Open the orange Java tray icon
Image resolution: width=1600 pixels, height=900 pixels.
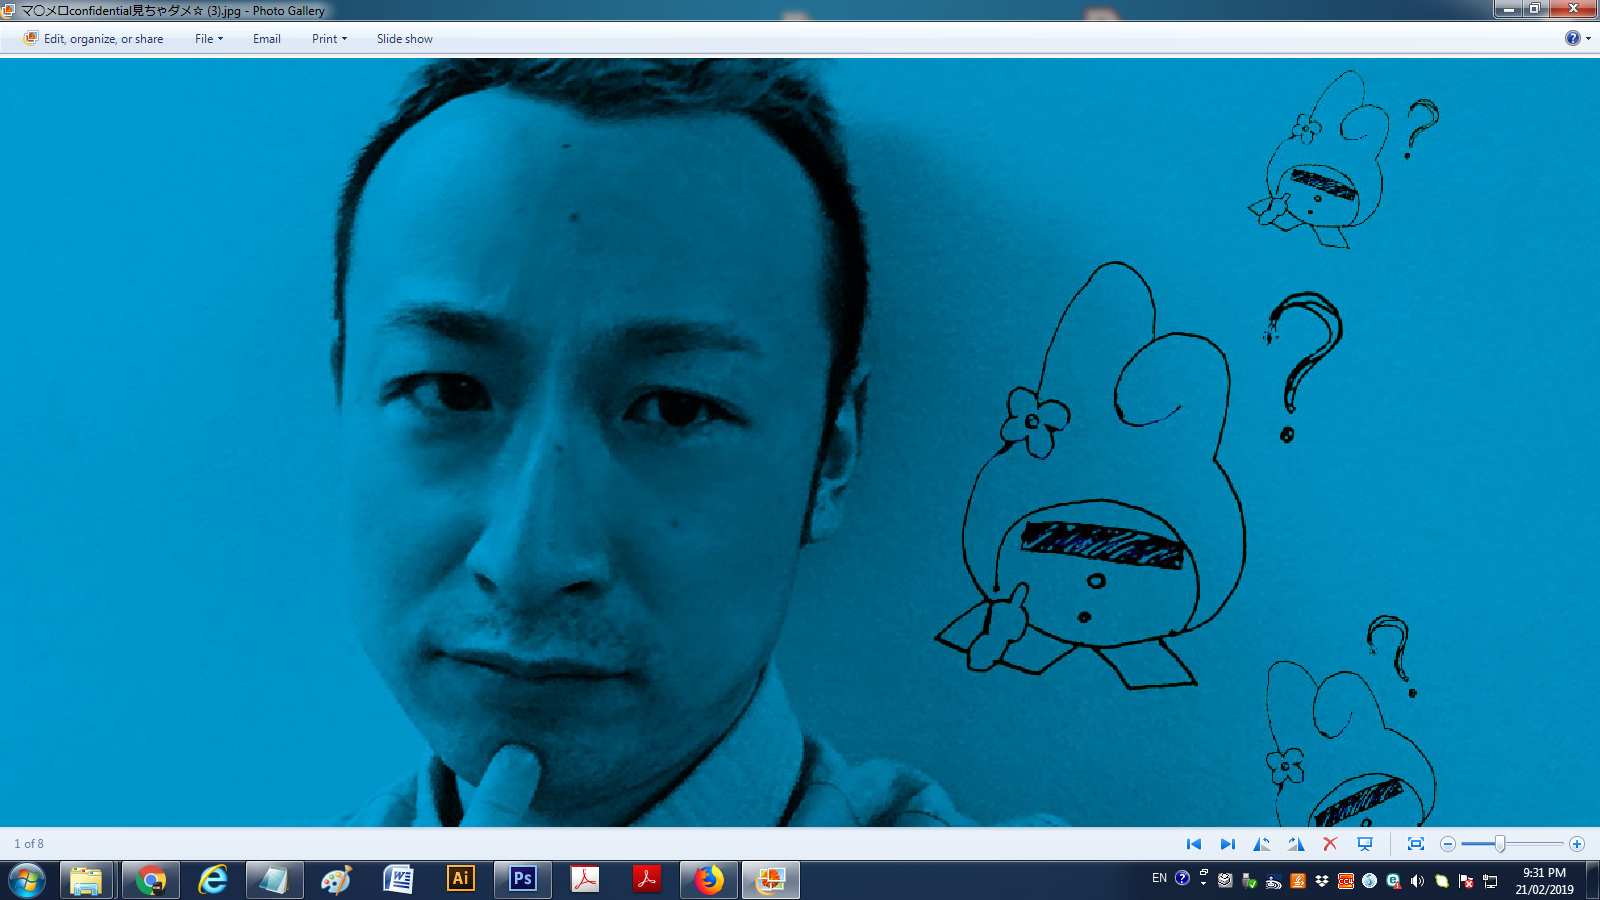pos(1298,881)
